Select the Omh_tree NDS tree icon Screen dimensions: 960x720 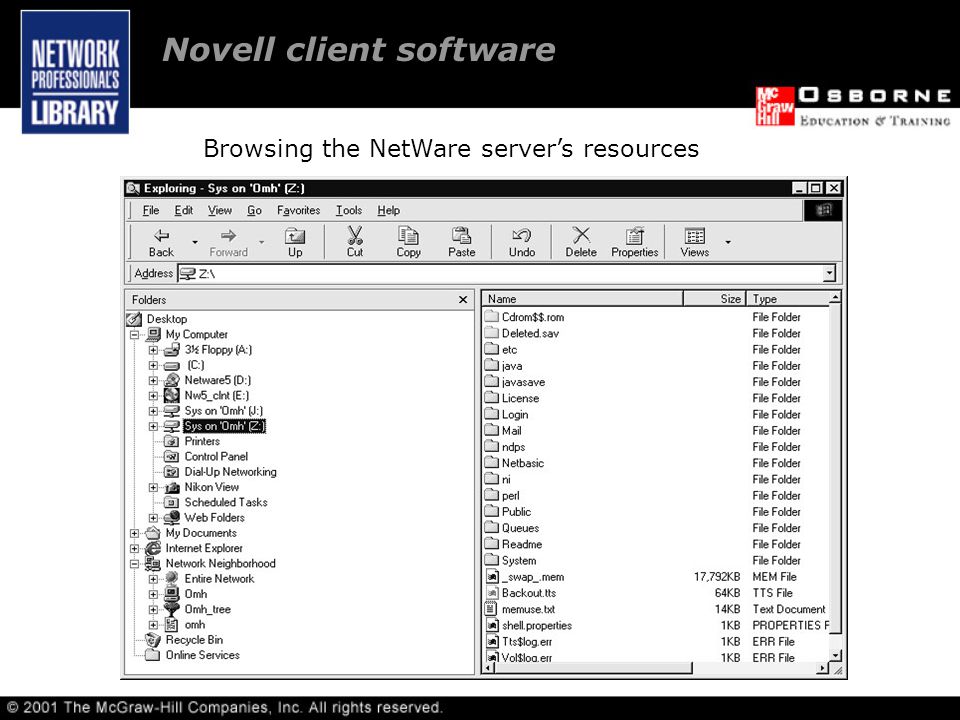tap(171, 609)
